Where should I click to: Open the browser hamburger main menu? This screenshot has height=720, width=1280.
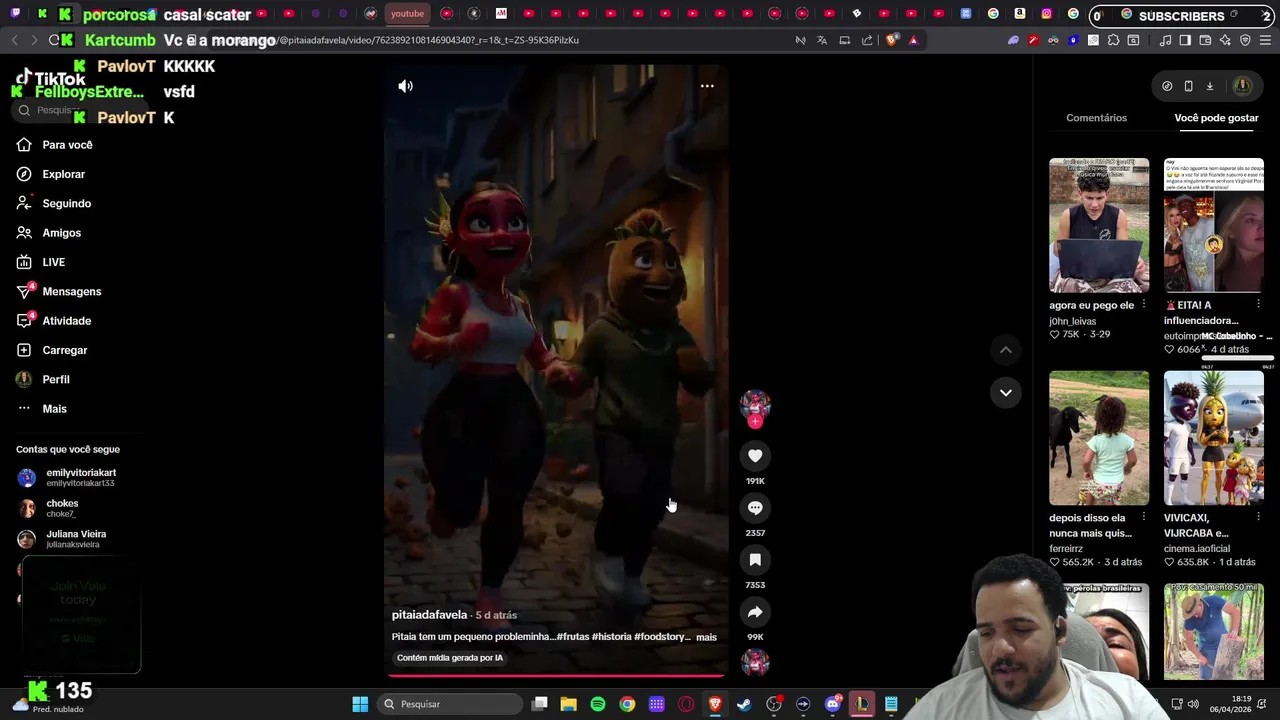click(1265, 40)
